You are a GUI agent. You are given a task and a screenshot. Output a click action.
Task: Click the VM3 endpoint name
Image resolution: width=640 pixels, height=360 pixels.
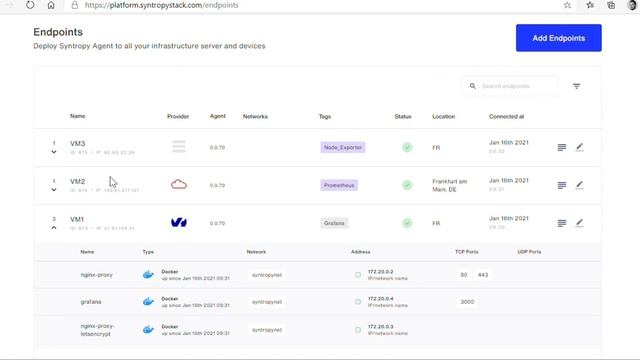(78, 144)
